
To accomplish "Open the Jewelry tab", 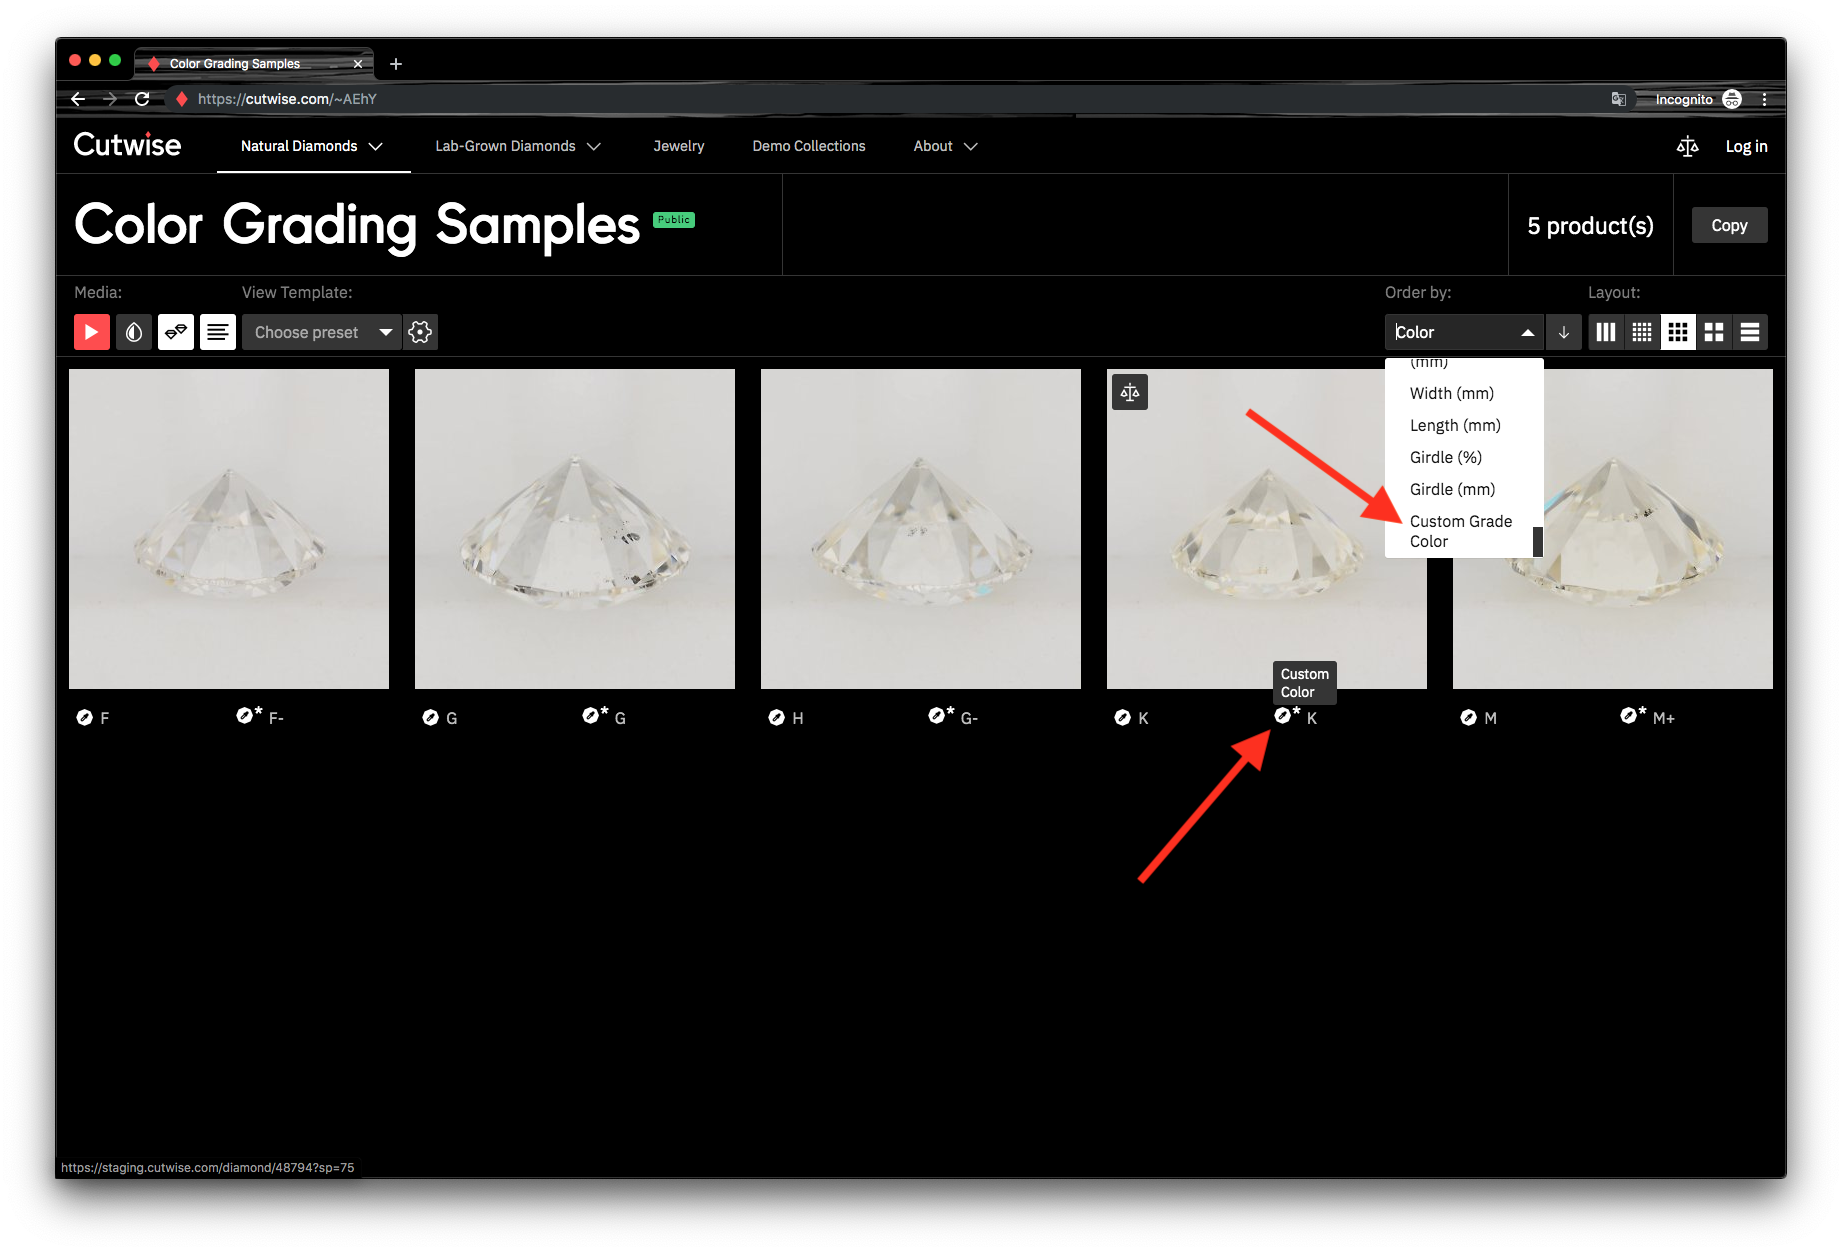I will [x=679, y=146].
